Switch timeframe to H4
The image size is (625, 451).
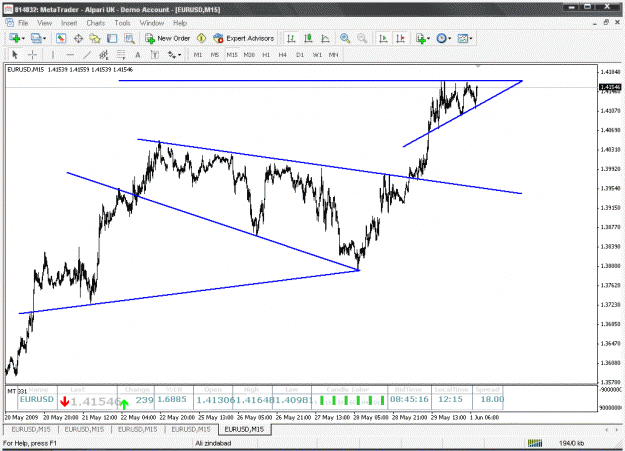coord(283,55)
